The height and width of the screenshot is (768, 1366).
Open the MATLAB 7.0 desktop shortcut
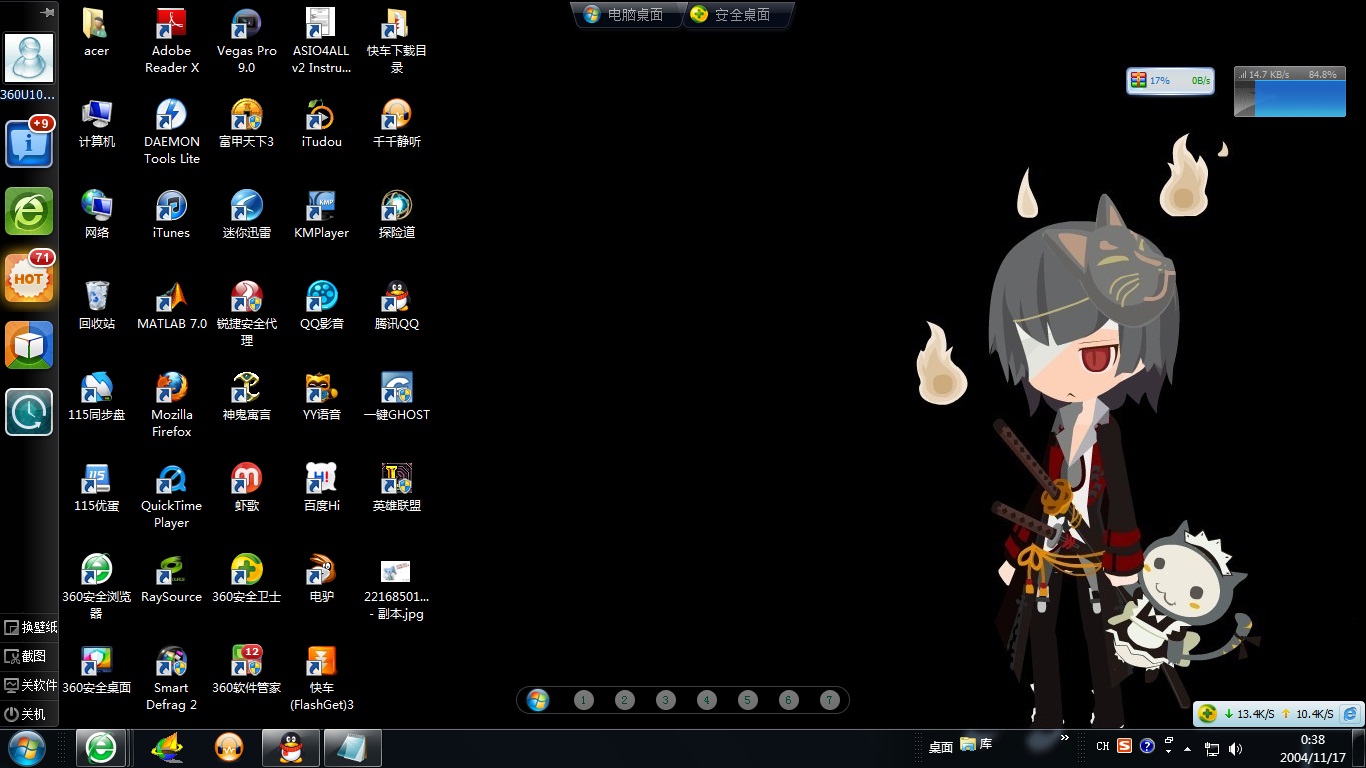[x=171, y=297]
